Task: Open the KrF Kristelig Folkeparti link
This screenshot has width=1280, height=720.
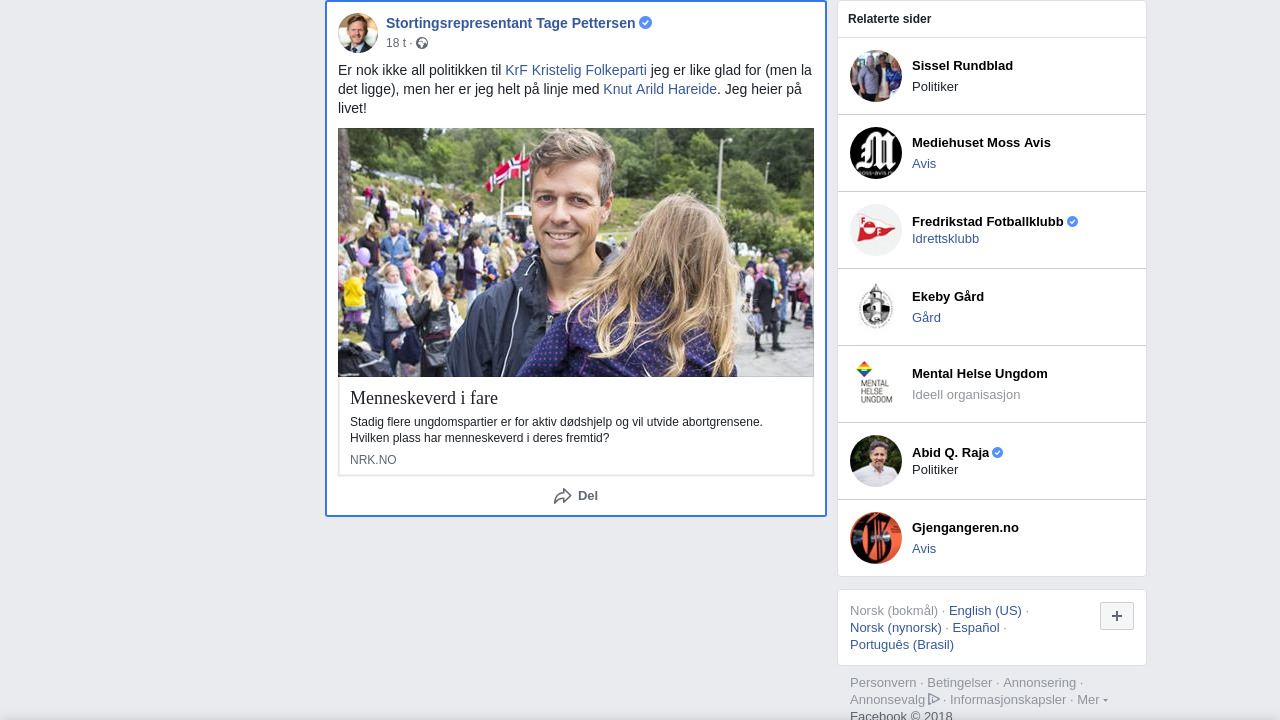Action: pyautogui.click(x=576, y=70)
